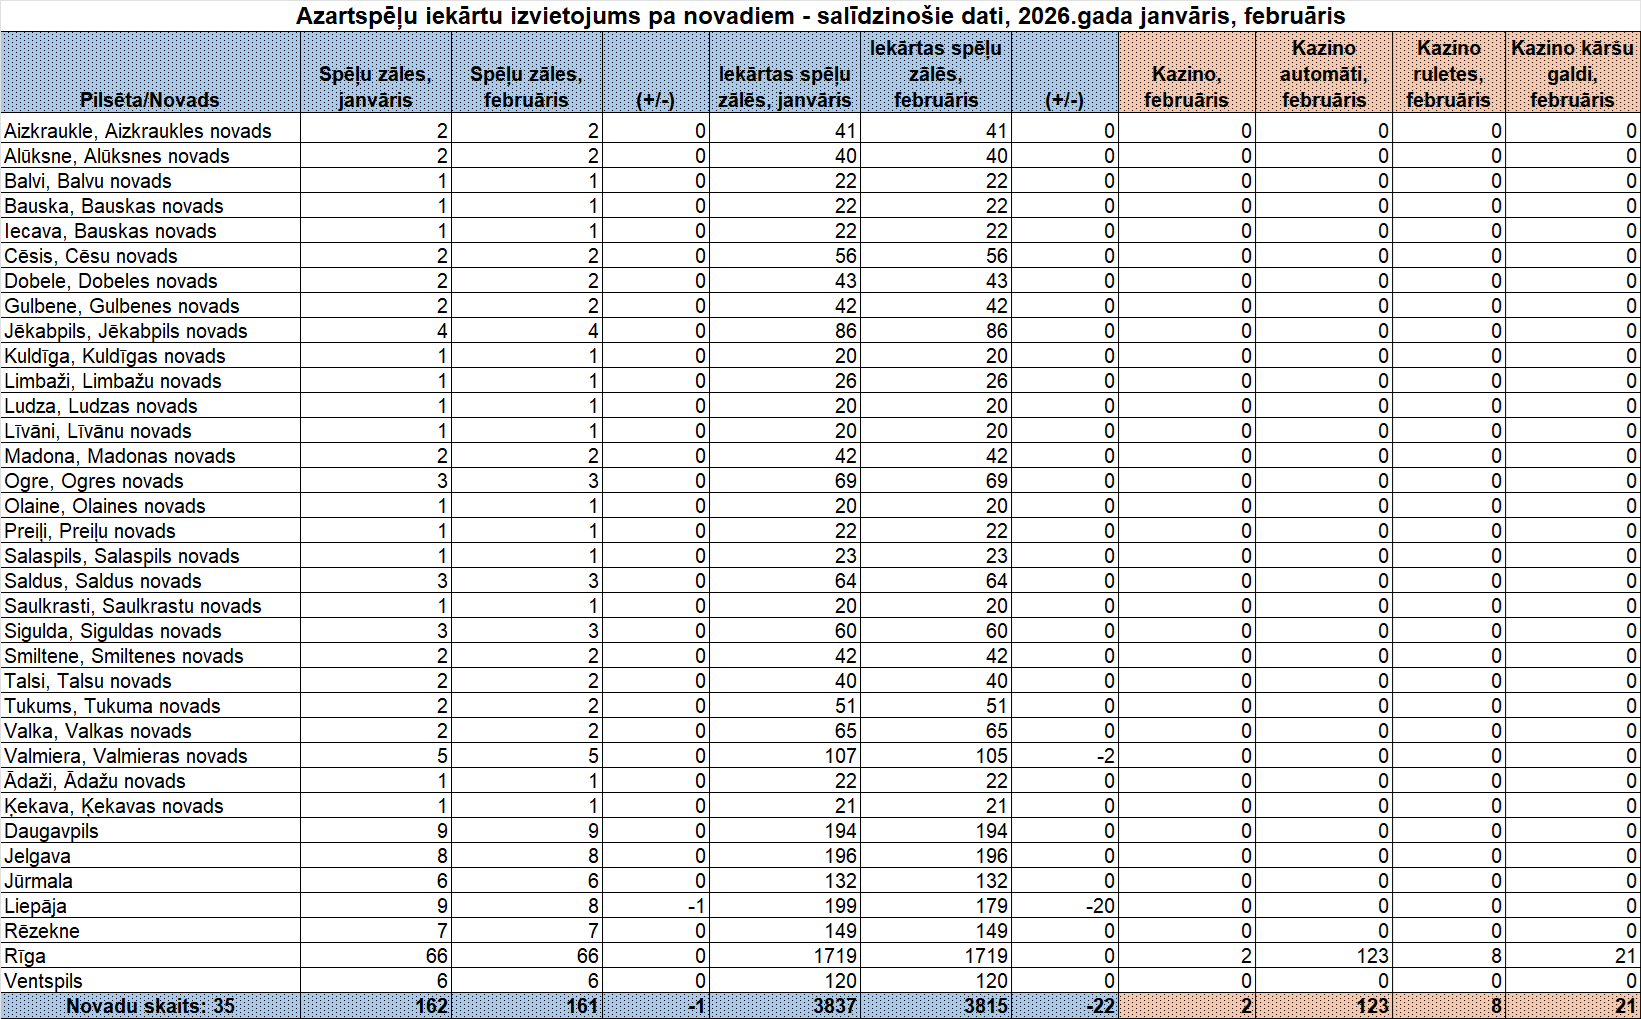Click the Rīga row label
The image size is (1641, 1019).
(x=25, y=956)
